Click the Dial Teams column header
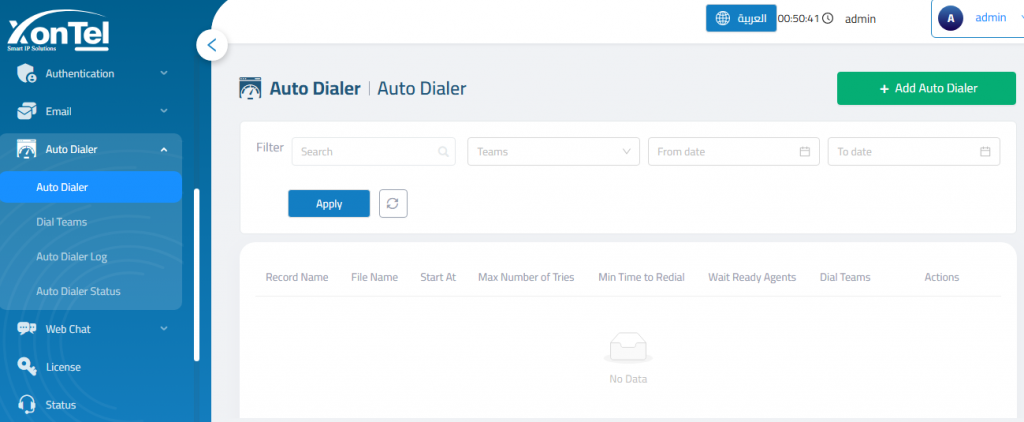This screenshot has height=422, width=1024. tap(845, 277)
